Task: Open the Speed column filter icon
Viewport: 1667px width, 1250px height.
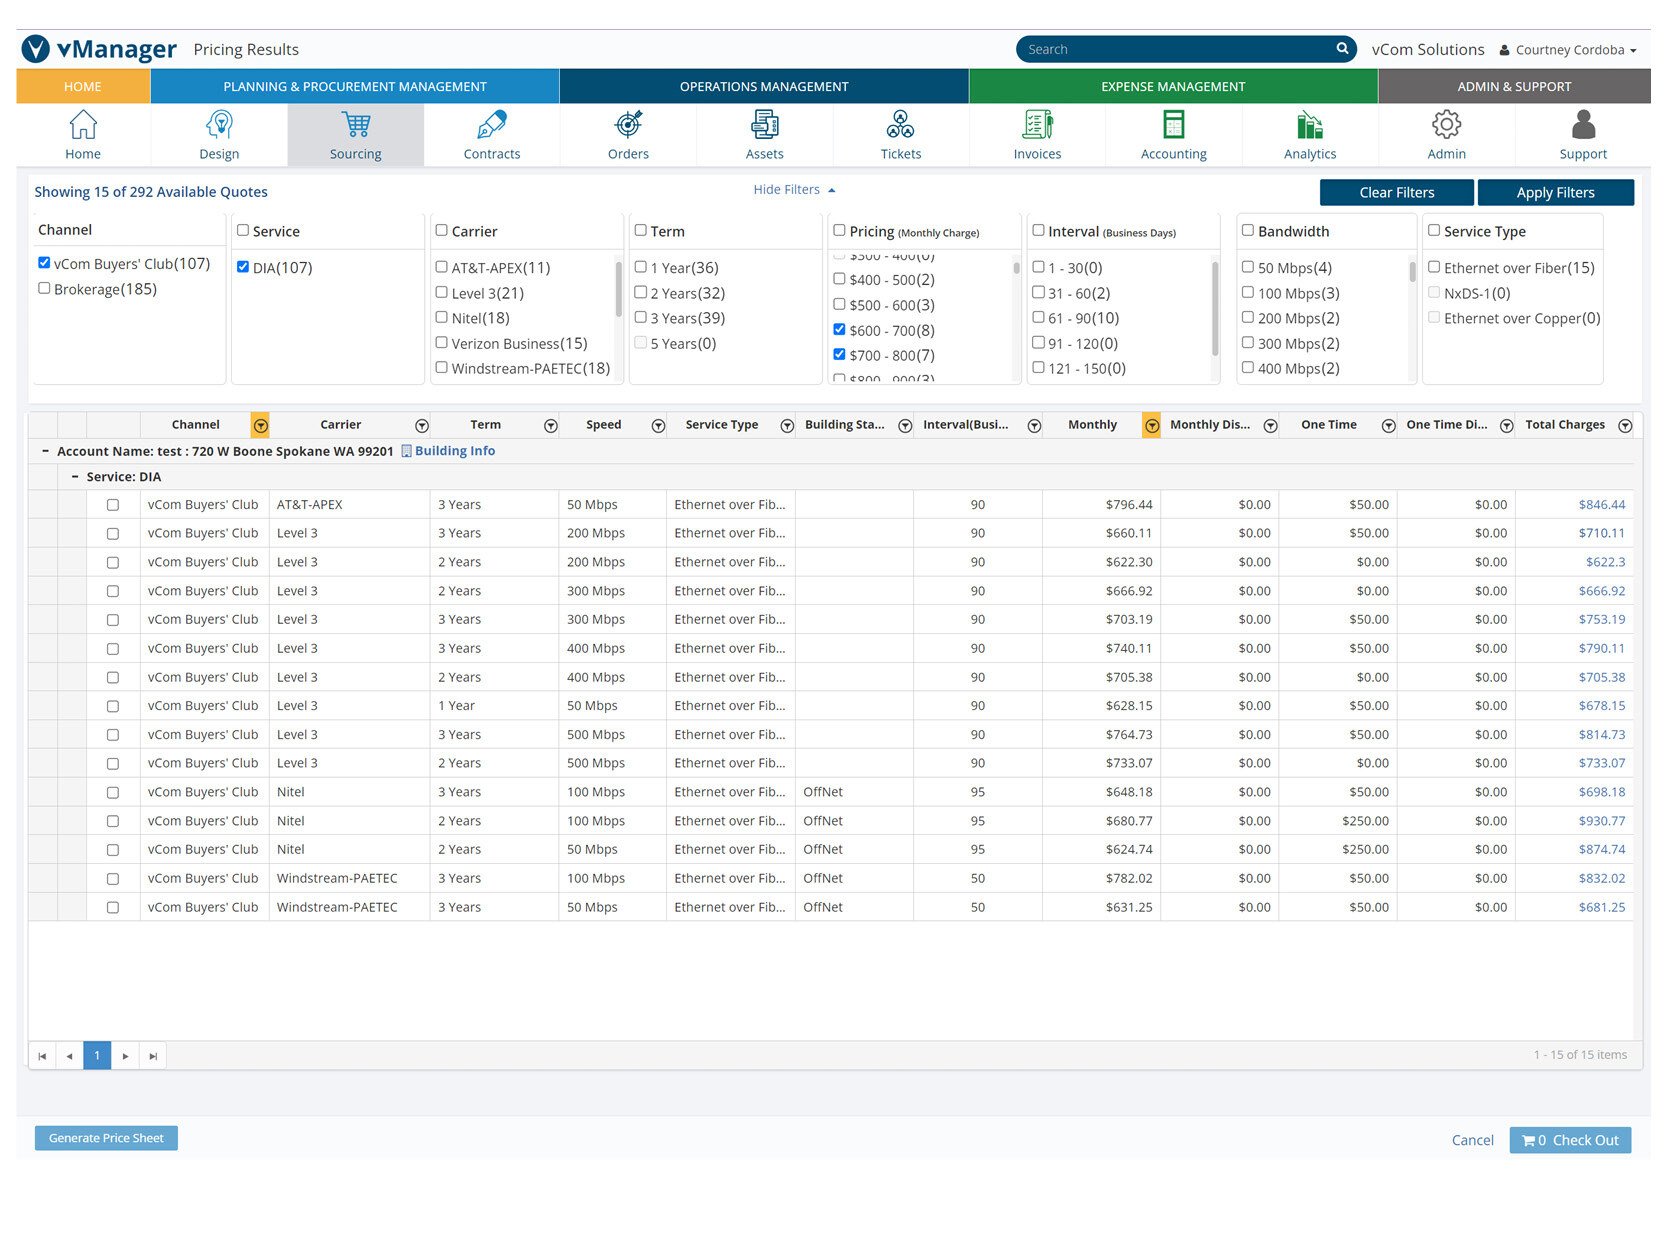Action: 658,426
